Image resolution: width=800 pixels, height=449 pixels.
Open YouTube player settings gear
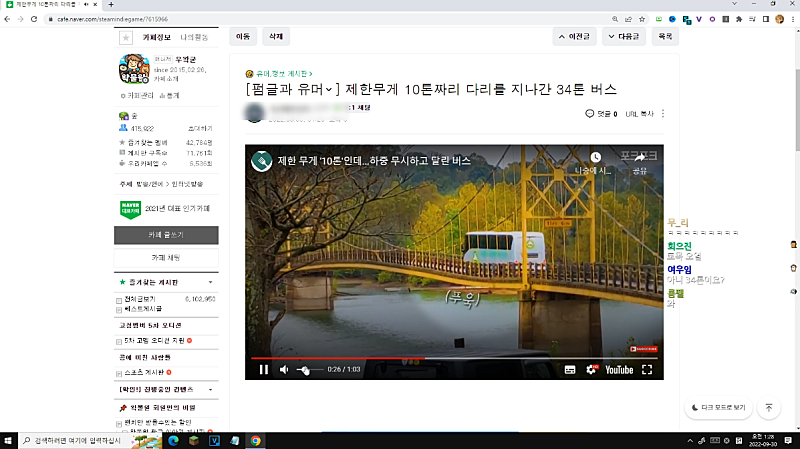pyautogui.click(x=591, y=369)
